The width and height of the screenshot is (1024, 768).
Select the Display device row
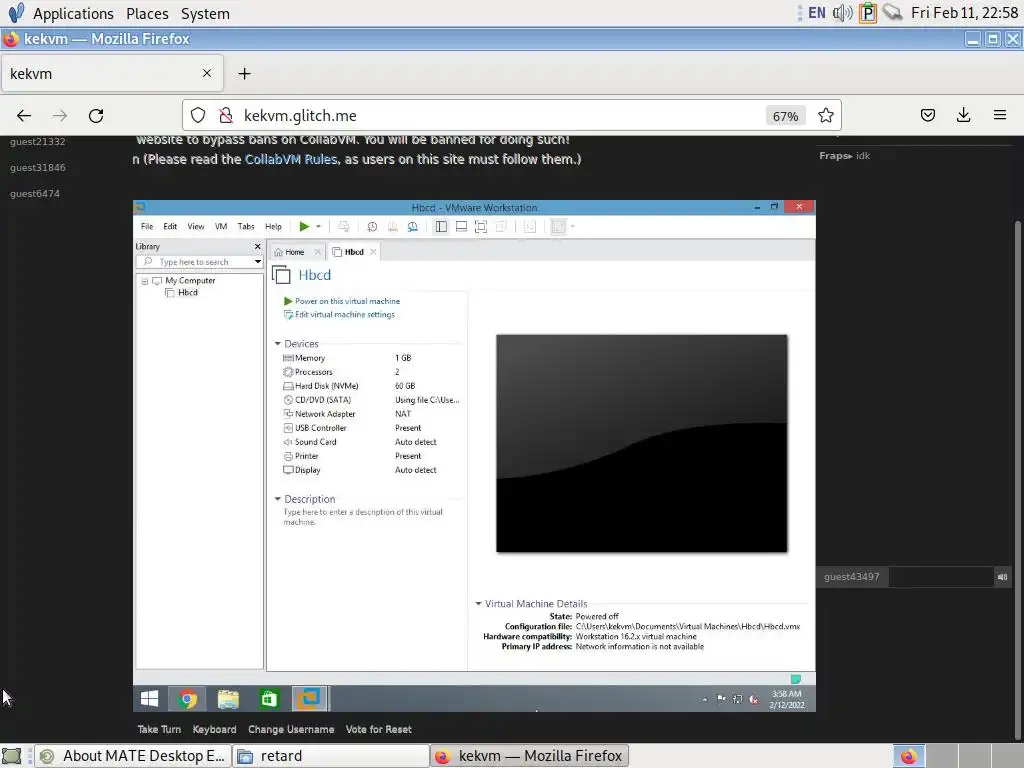point(371,470)
